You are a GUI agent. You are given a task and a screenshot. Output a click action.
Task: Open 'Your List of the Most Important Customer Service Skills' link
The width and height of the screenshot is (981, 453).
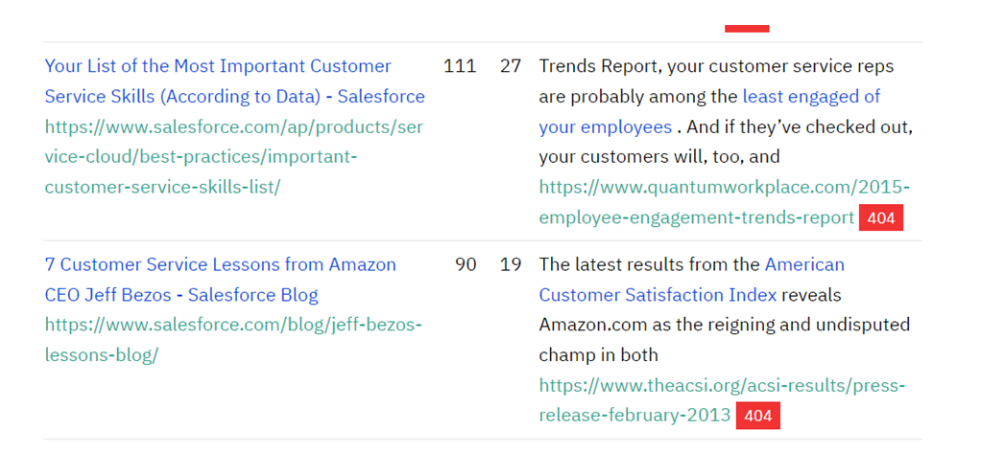click(x=235, y=81)
